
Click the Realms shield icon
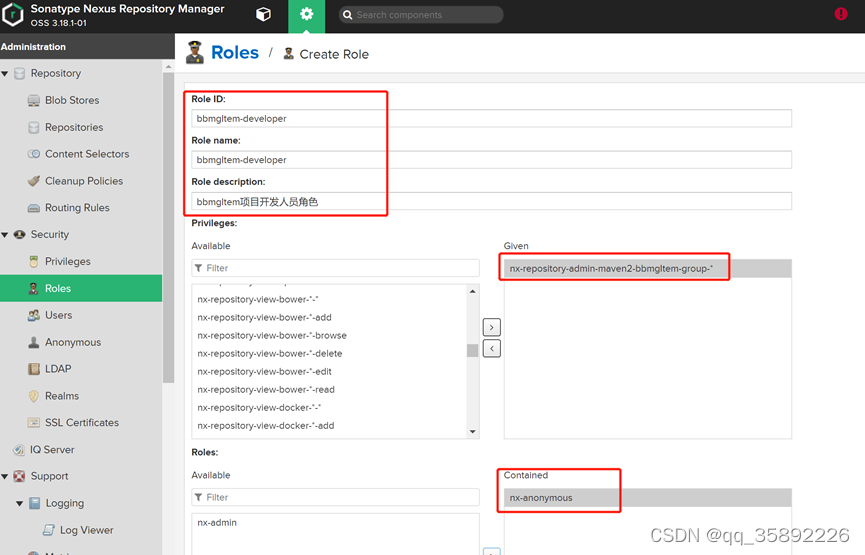point(34,396)
